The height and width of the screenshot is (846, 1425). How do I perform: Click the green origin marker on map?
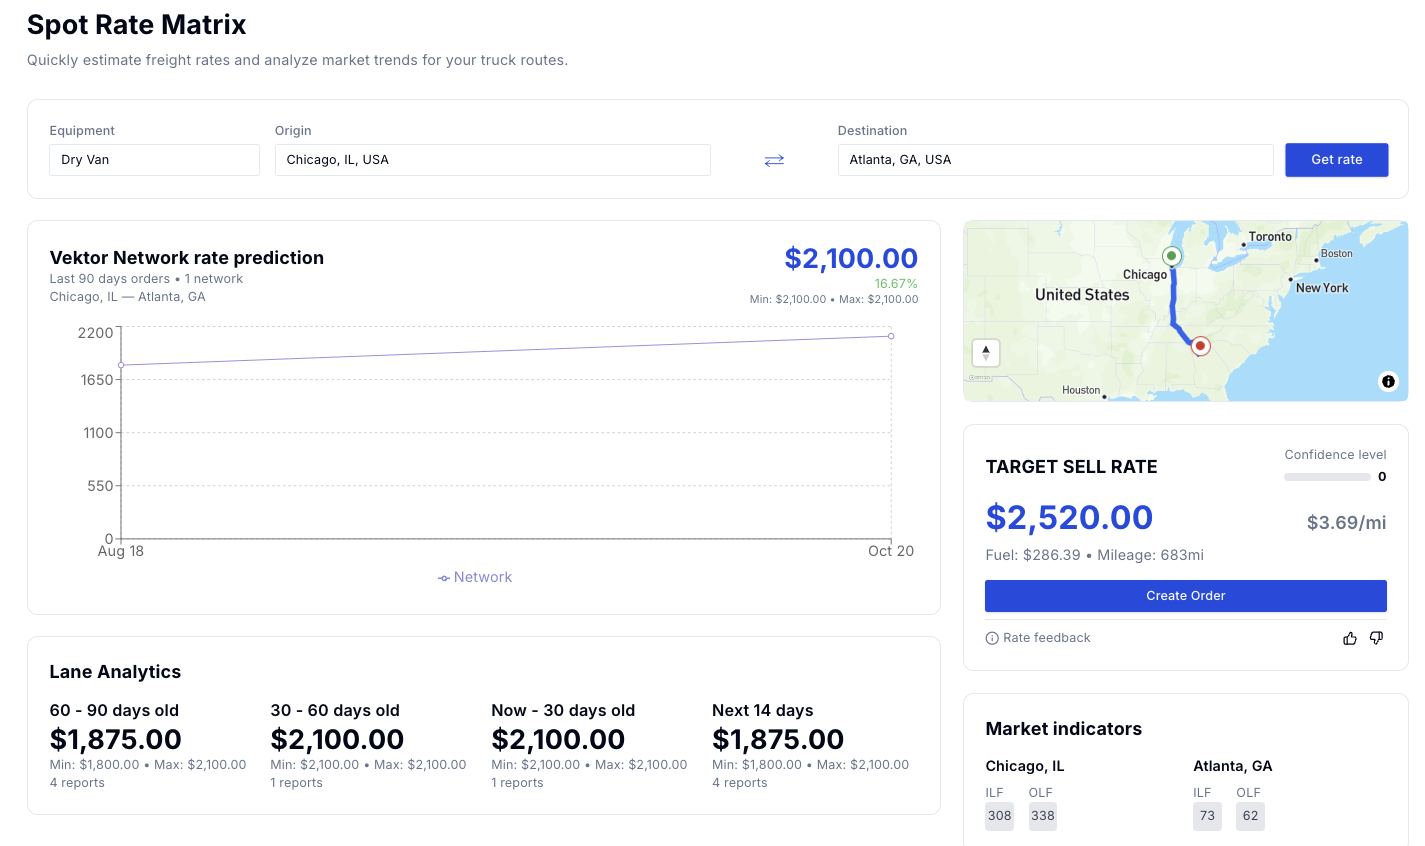[1171, 256]
